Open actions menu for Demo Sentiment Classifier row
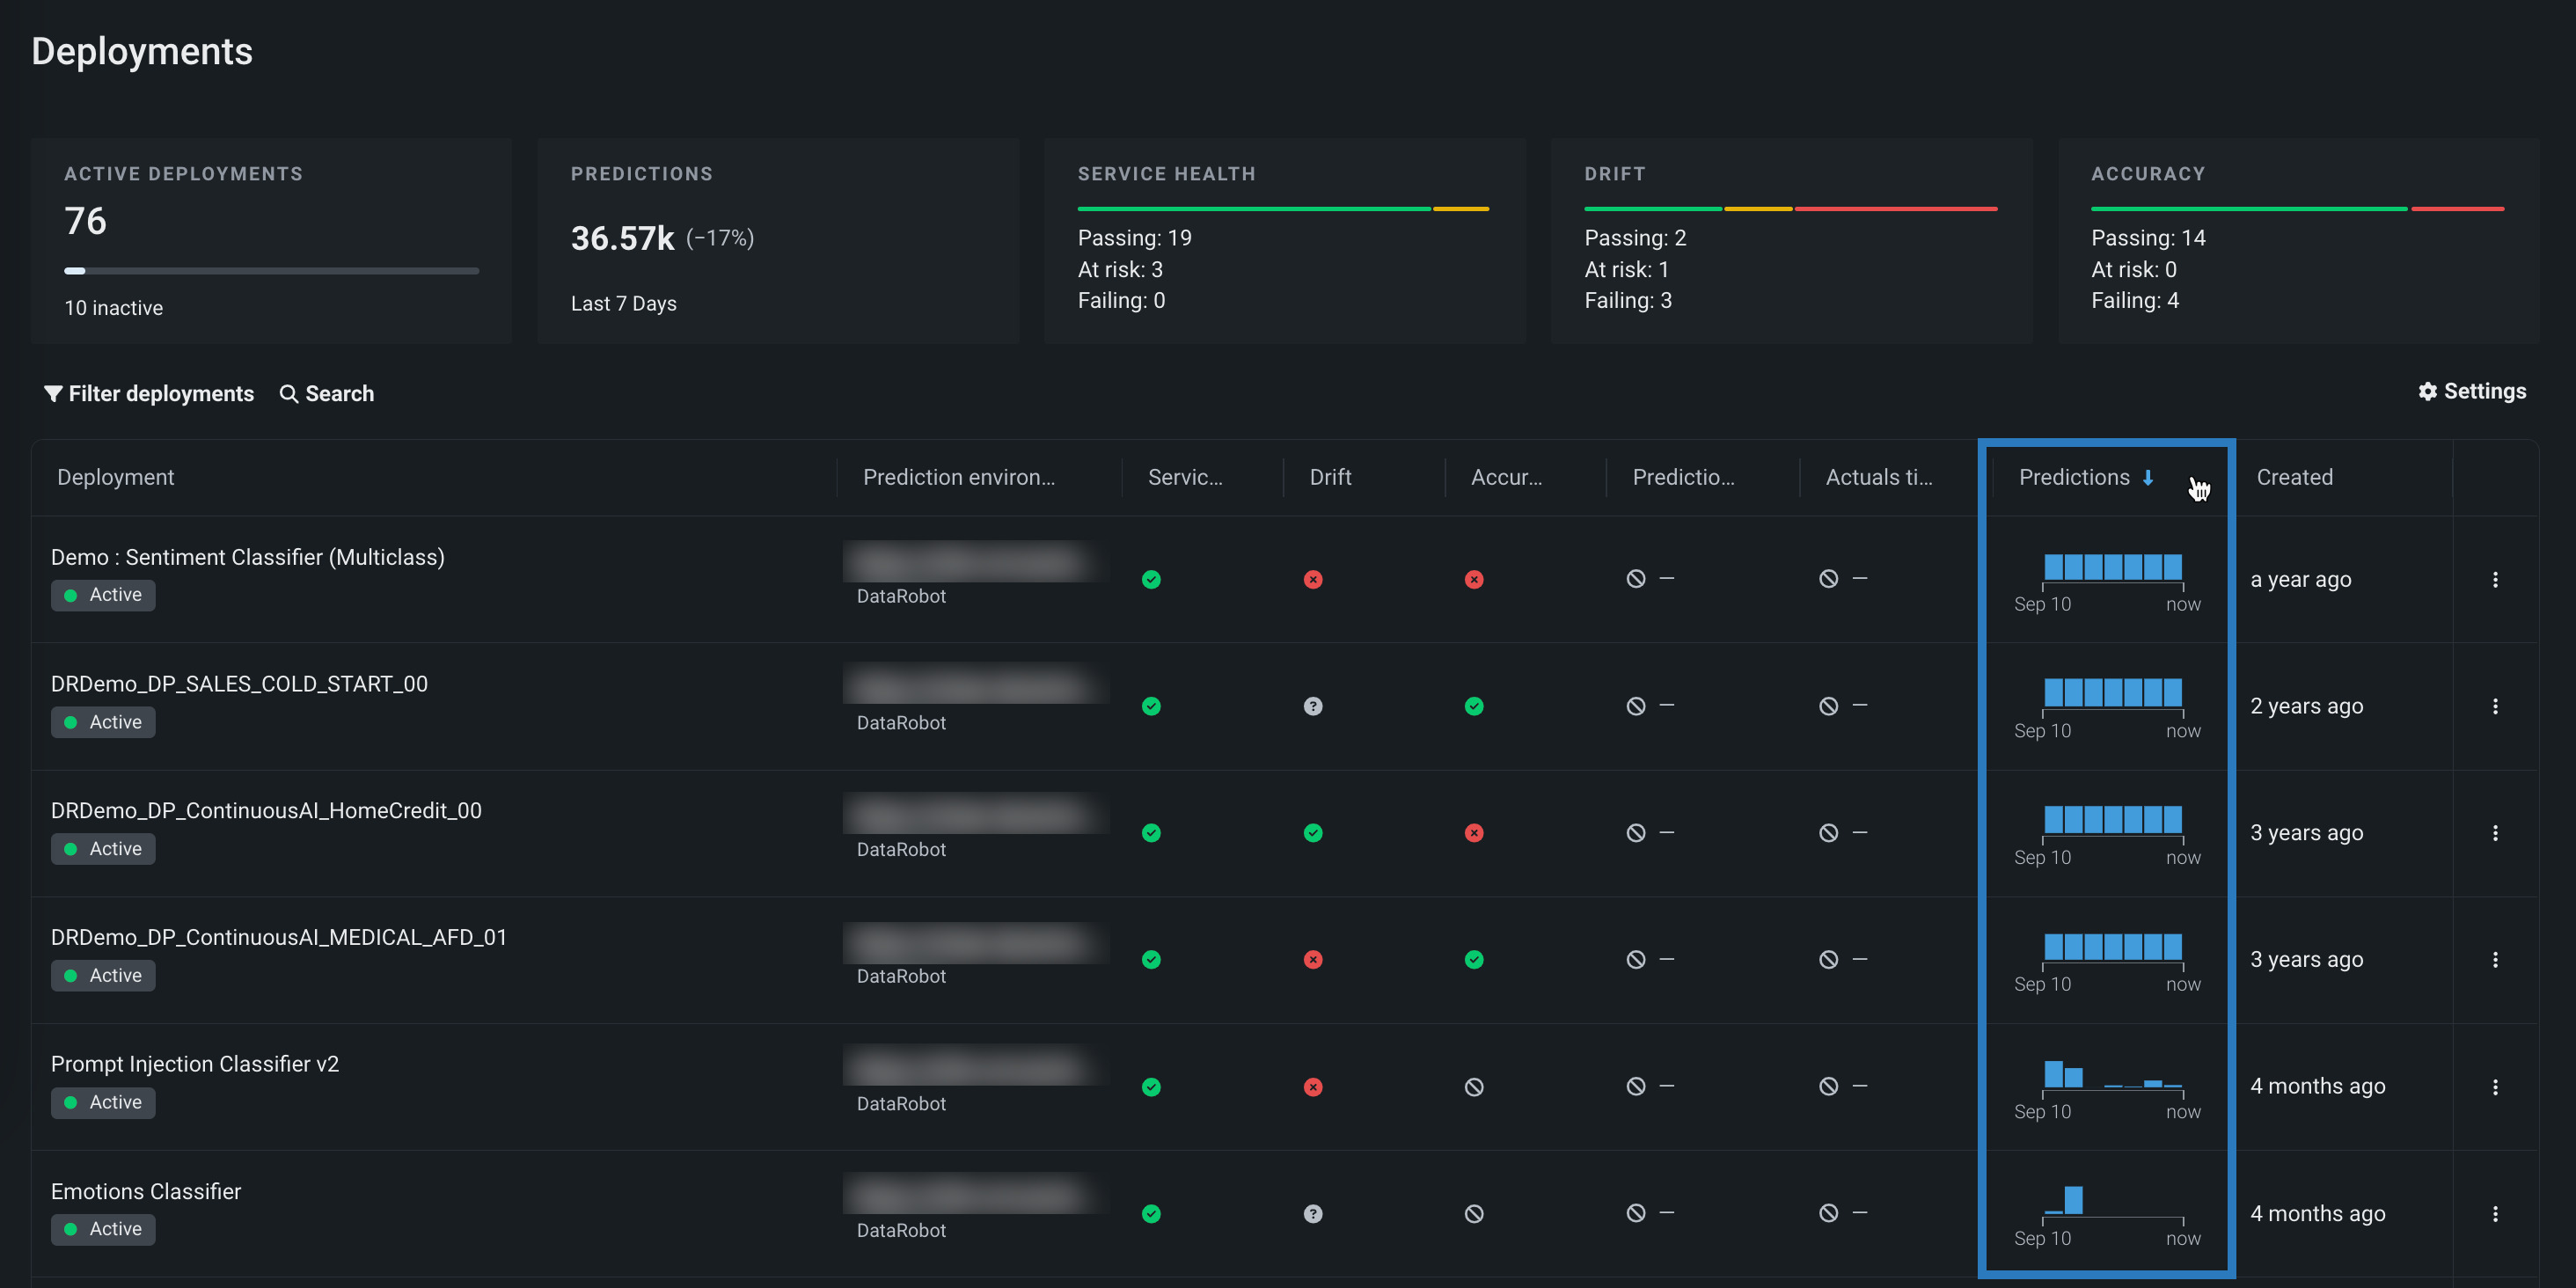The image size is (2576, 1288). tap(2495, 580)
